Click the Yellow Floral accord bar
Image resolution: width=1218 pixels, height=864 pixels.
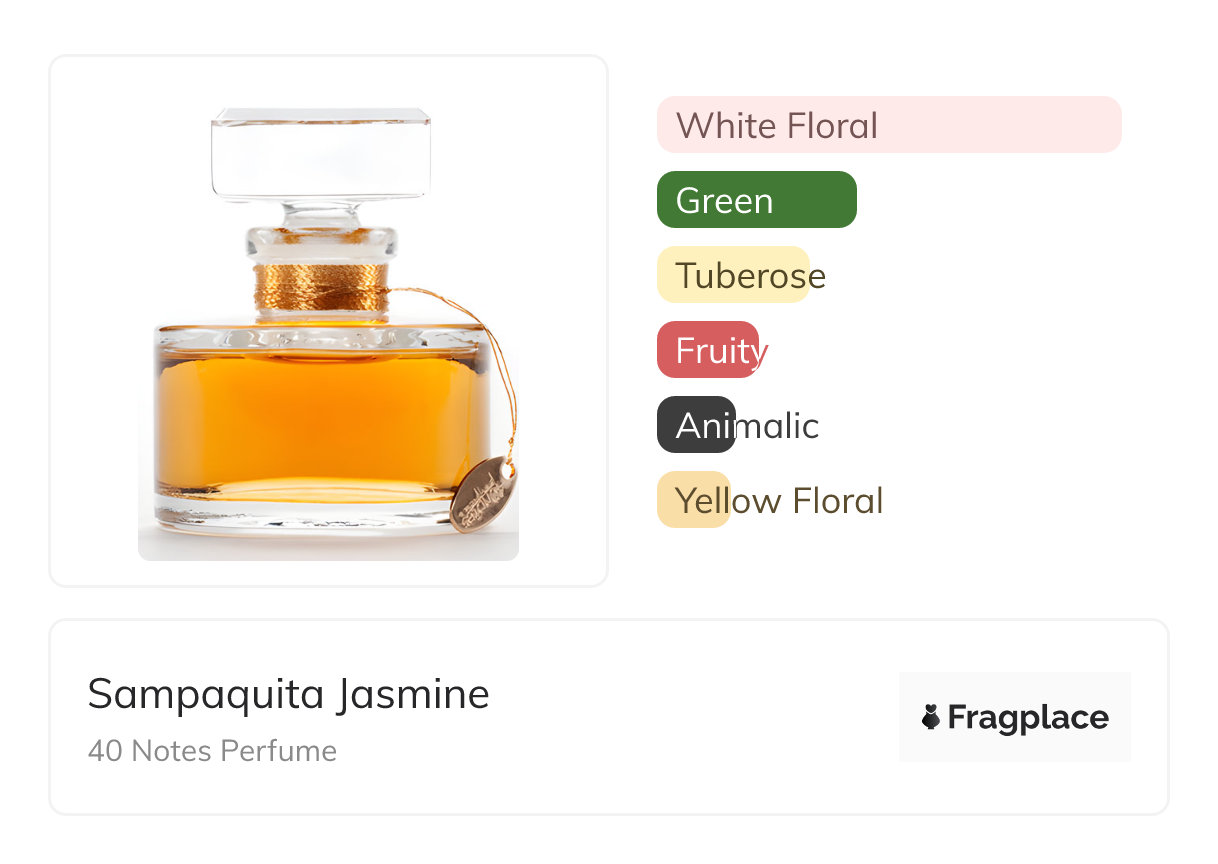693,500
